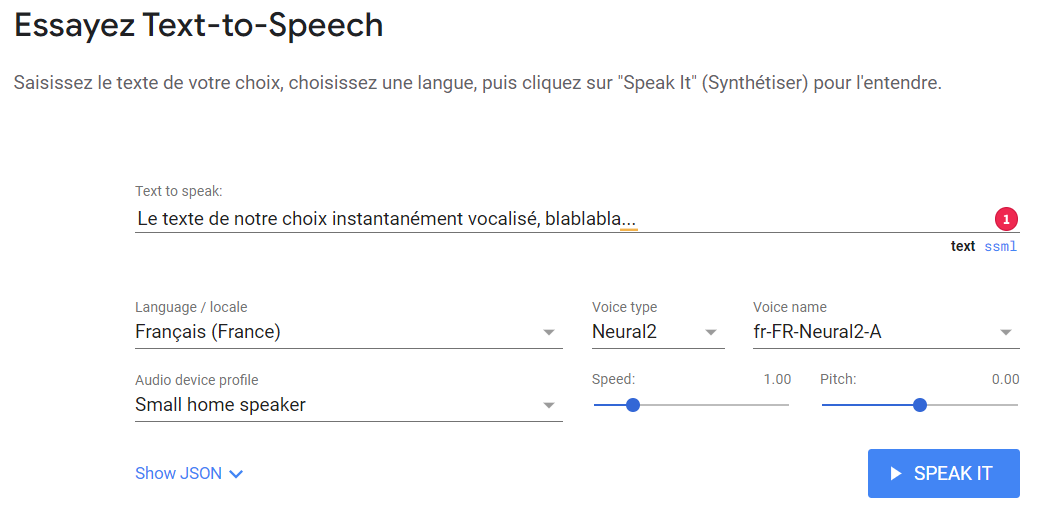Click the Speed slider handle
This screenshot has width=1041, height=516.
tap(632, 405)
